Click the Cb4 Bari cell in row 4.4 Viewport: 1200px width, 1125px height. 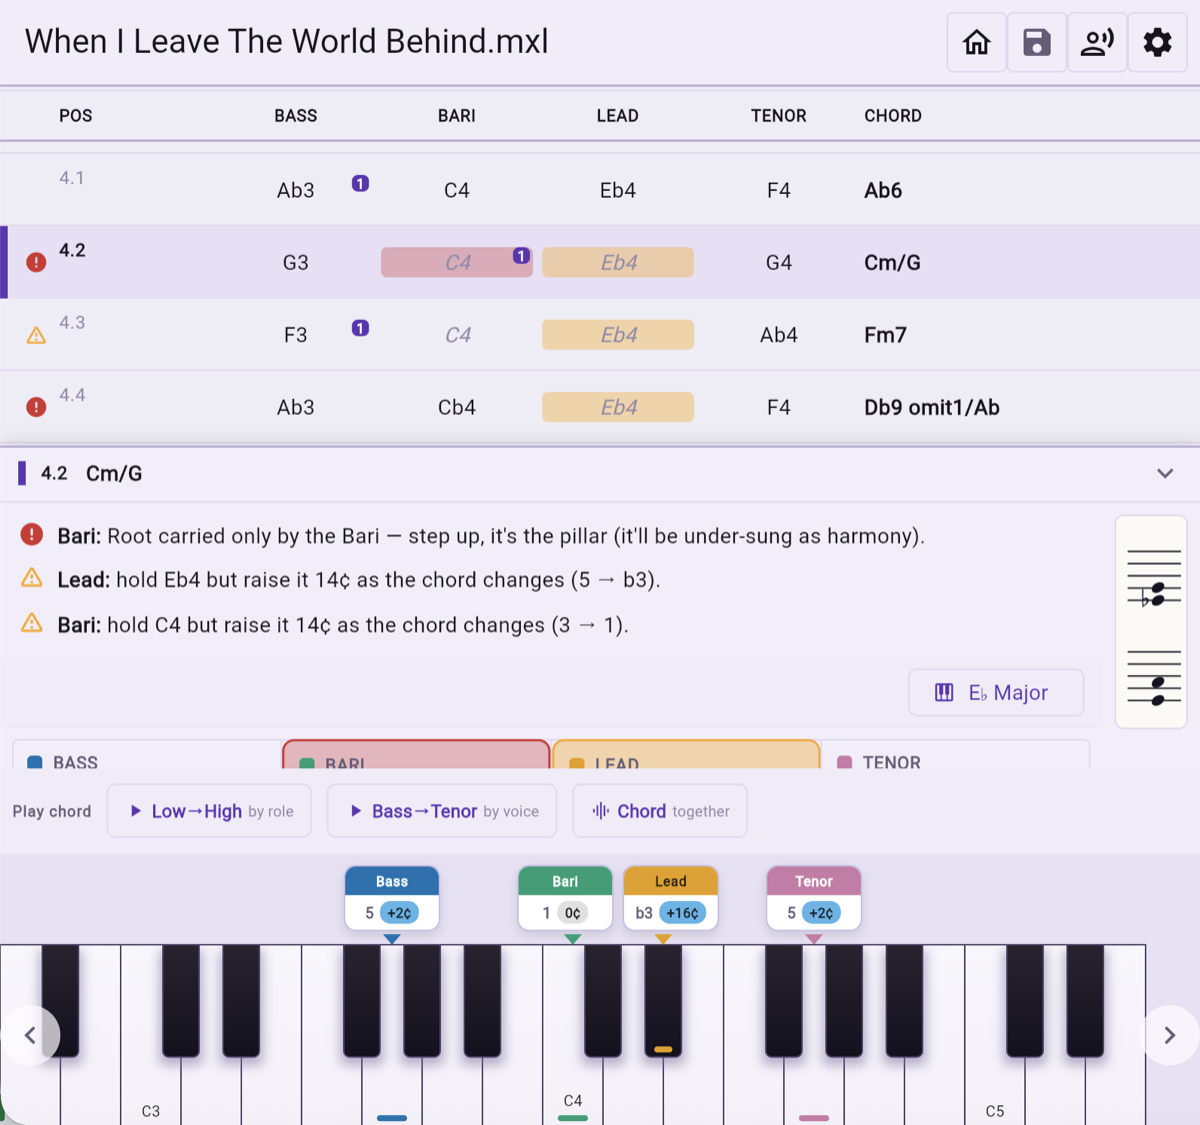click(x=457, y=407)
